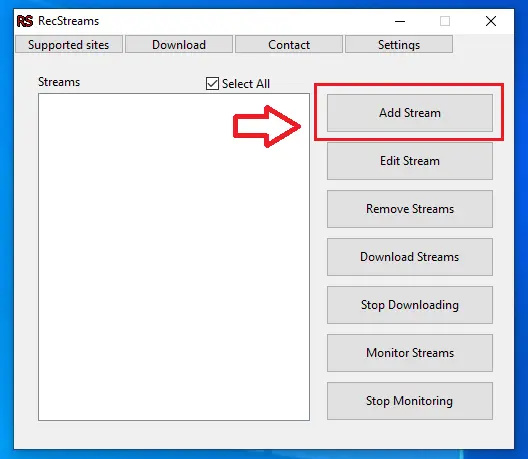Click Stop Monitoring button

[410, 401]
